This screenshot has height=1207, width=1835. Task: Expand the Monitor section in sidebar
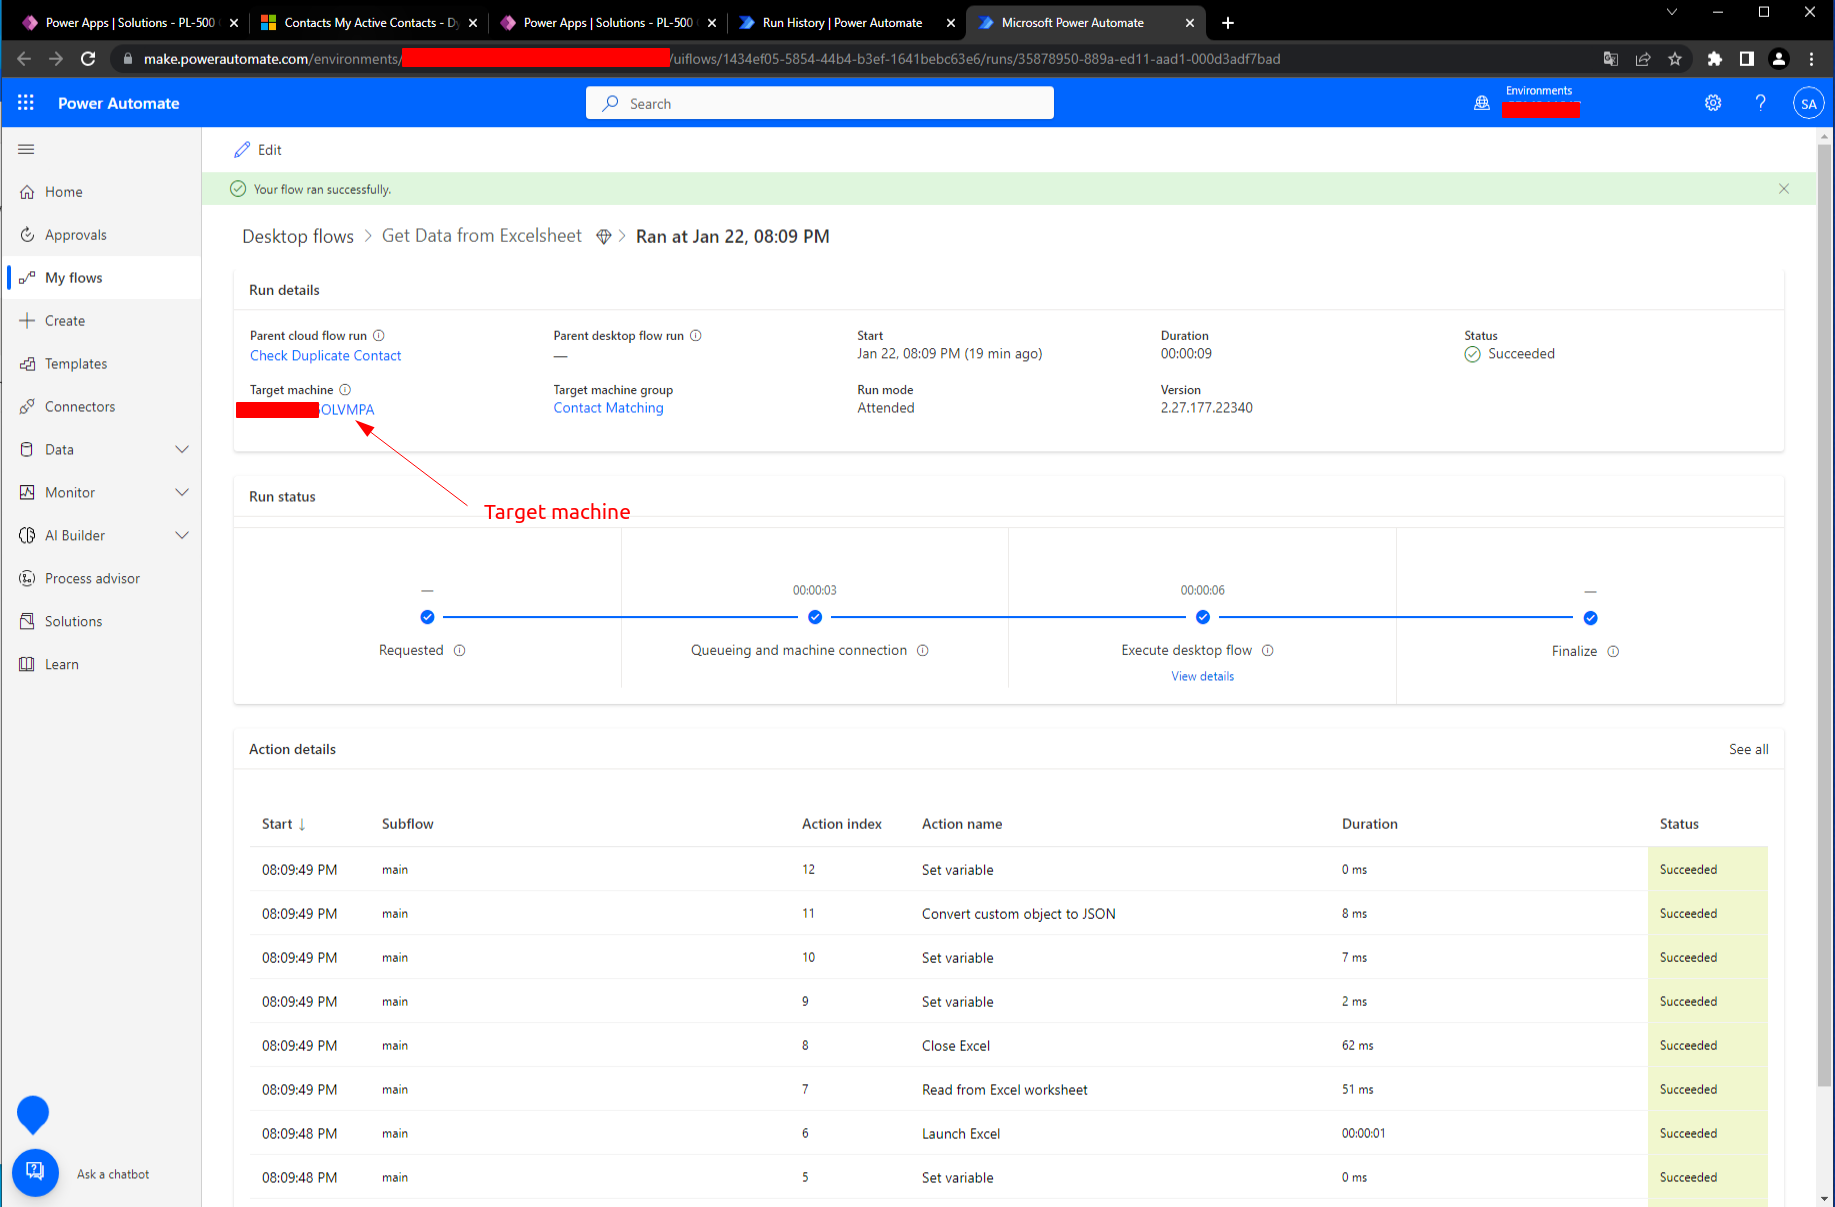tap(182, 493)
